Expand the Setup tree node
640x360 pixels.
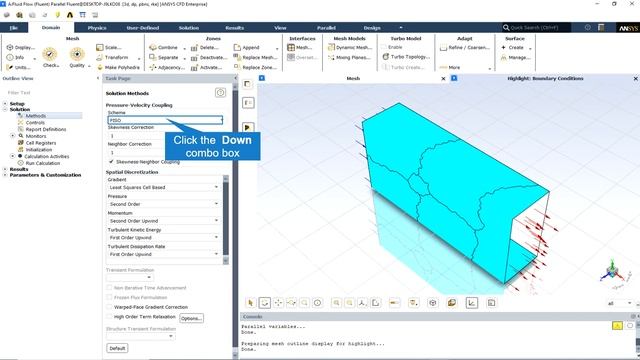pyautogui.click(x=5, y=104)
